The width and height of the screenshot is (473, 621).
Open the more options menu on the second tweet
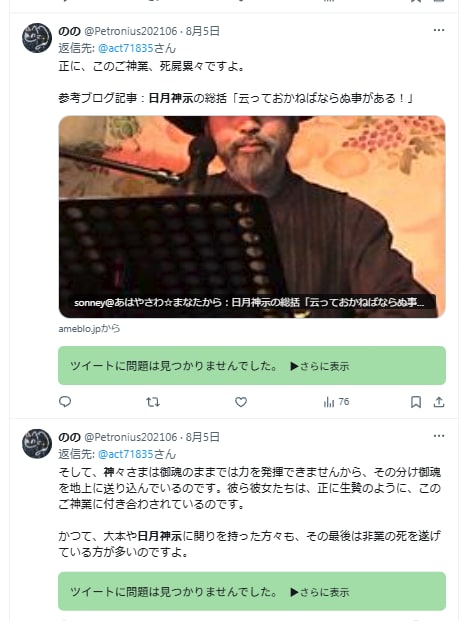439,436
